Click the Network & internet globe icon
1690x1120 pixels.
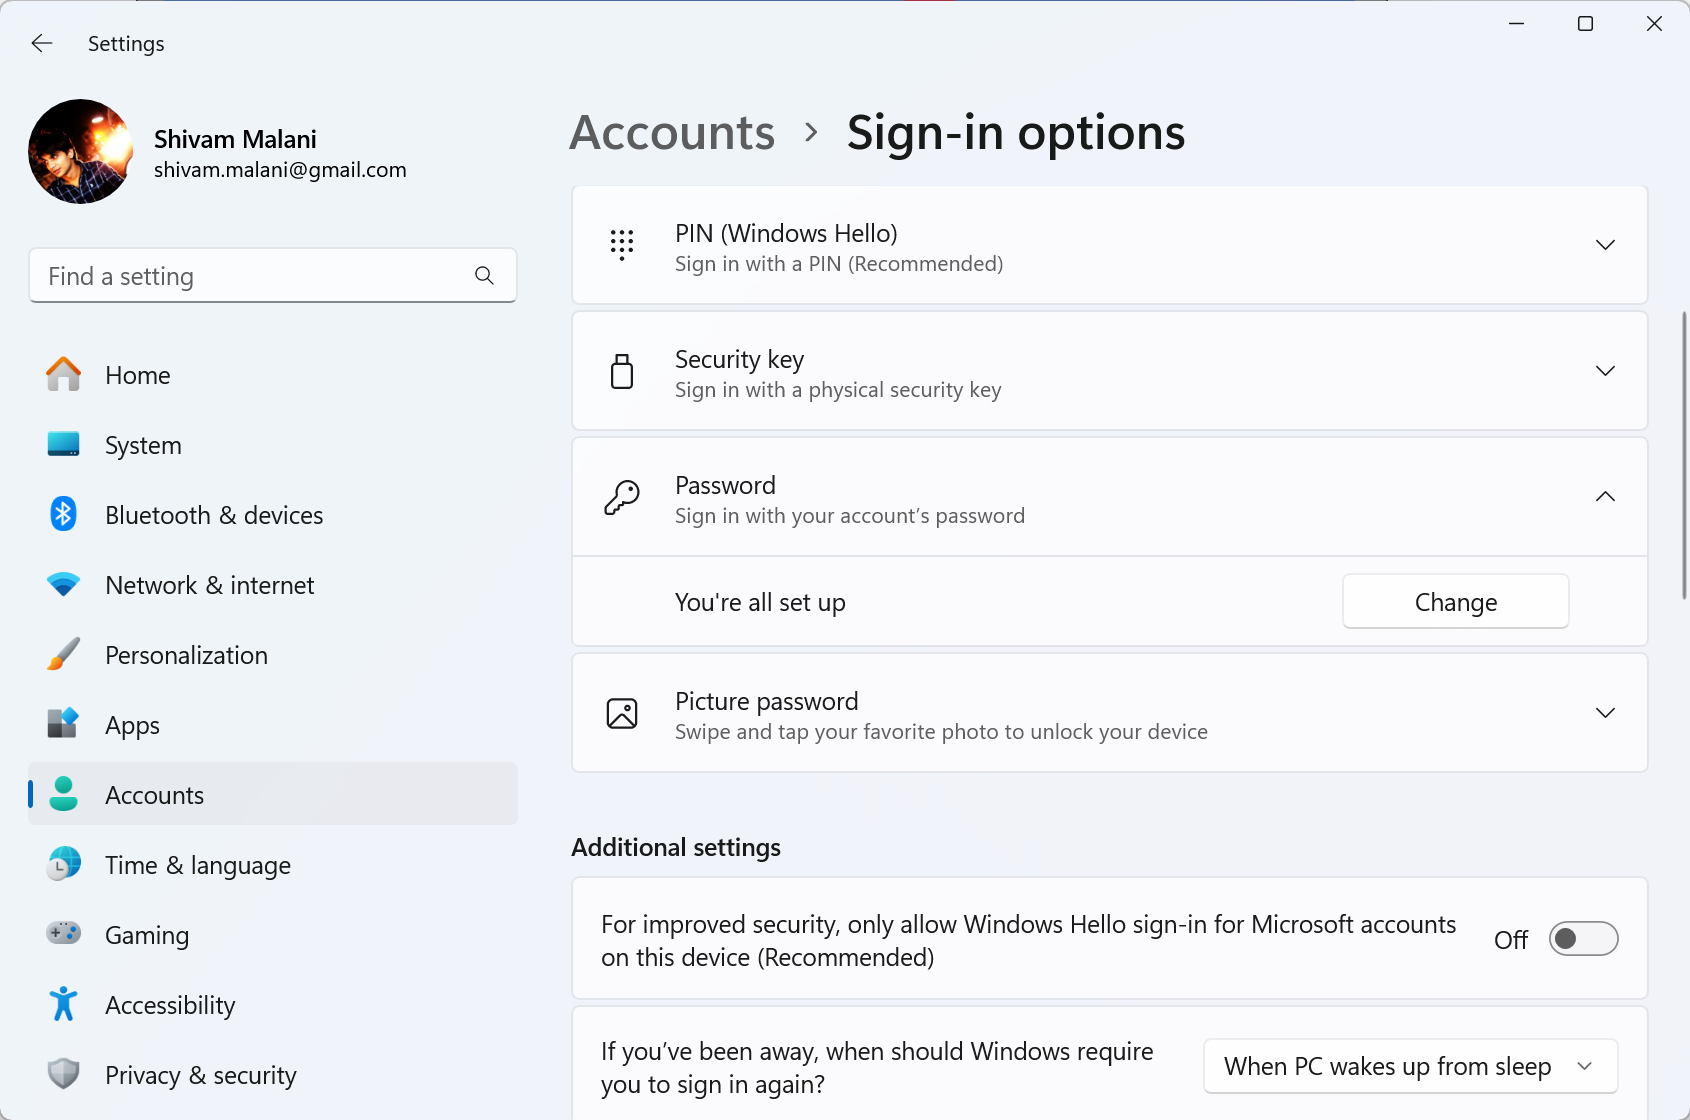tap(63, 584)
